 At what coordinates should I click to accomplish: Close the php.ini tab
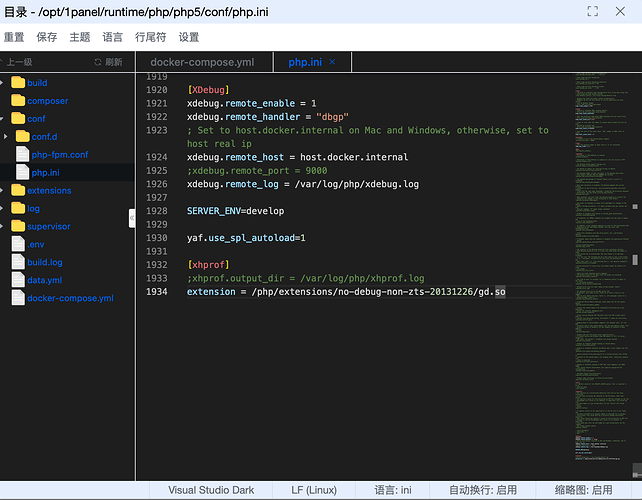coord(332,62)
